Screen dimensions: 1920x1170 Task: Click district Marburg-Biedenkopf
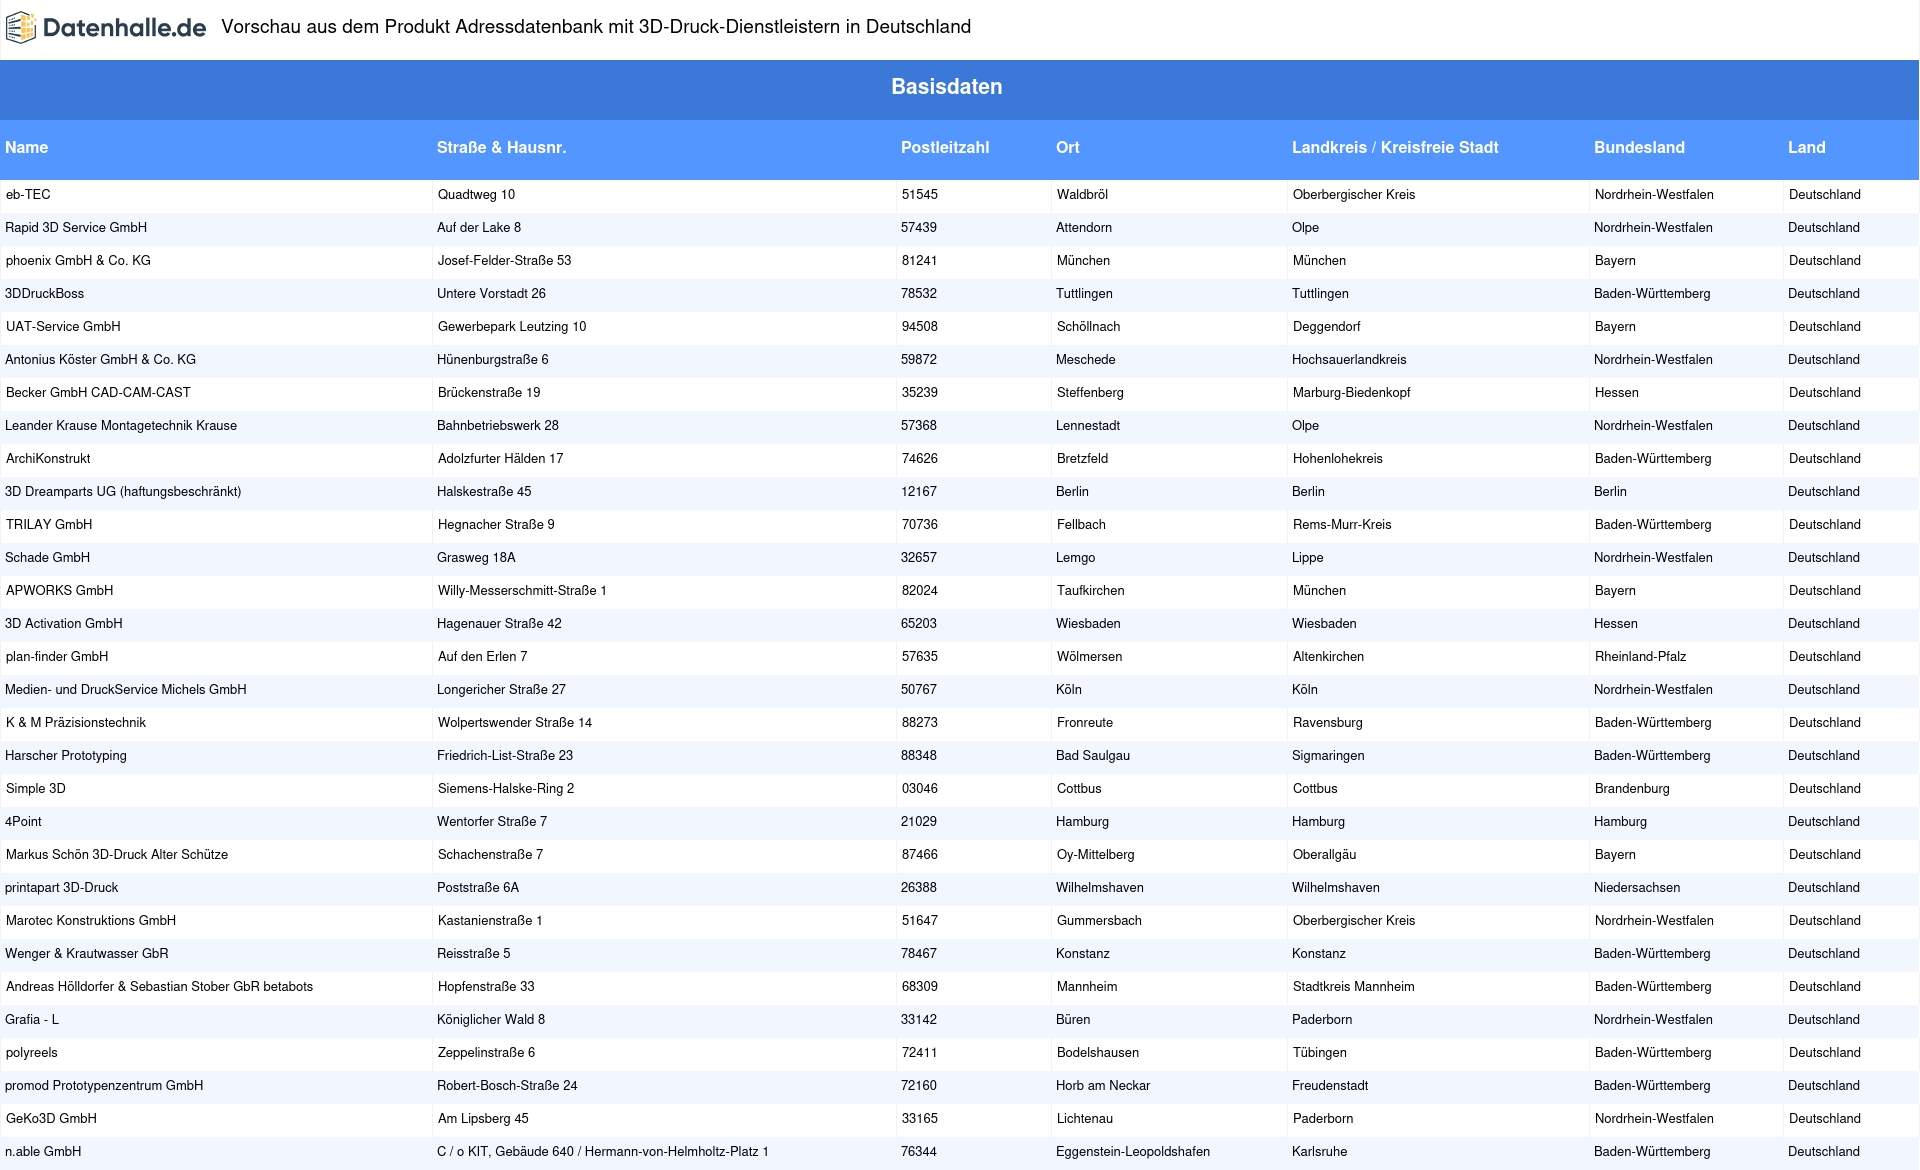tap(1352, 393)
